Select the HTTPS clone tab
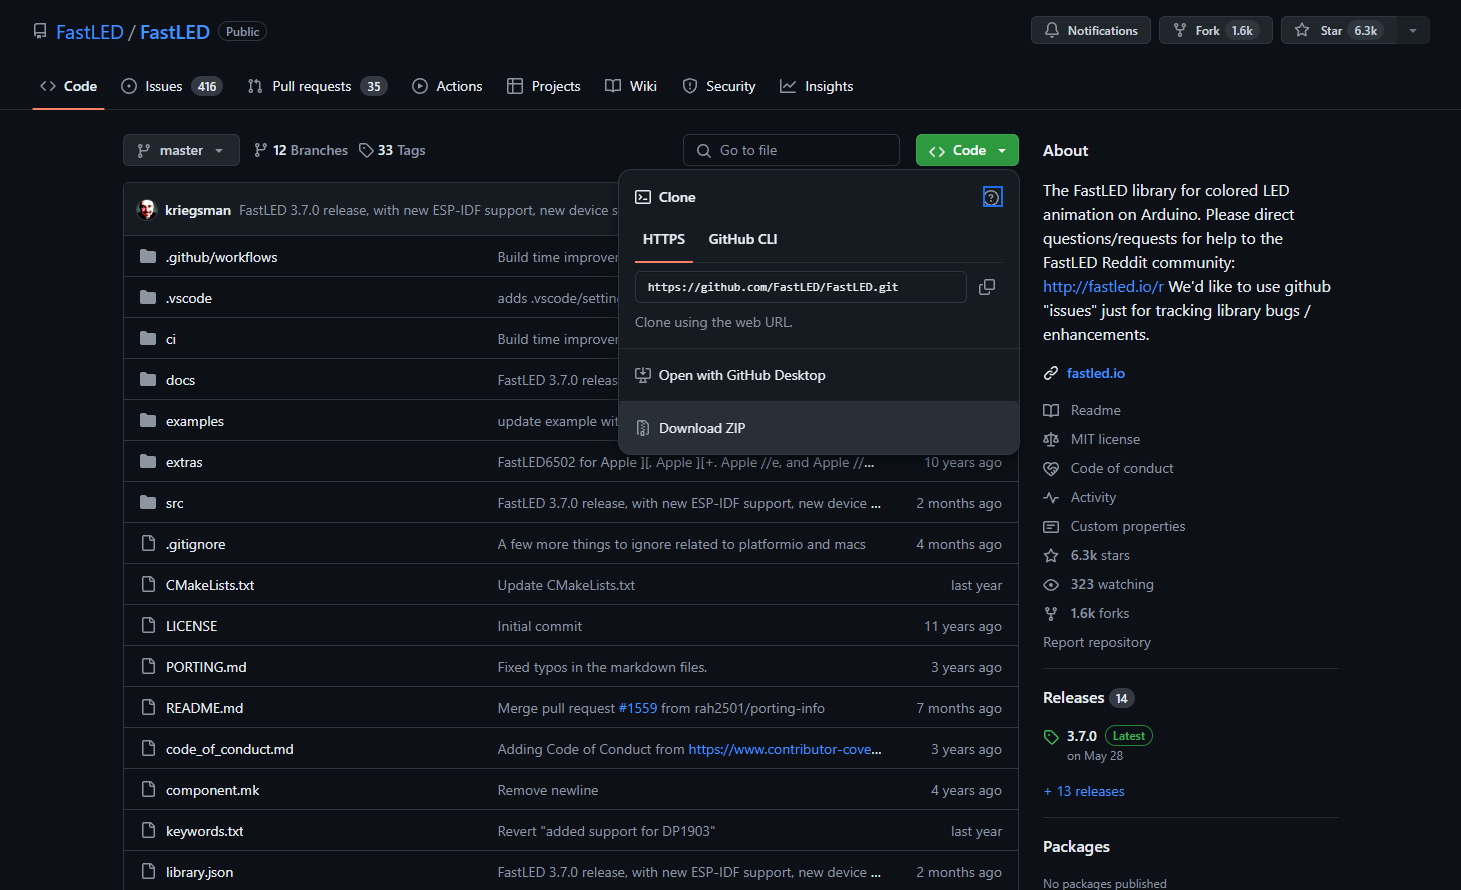Viewport: 1461px width, 890px height. click(664, 239)
